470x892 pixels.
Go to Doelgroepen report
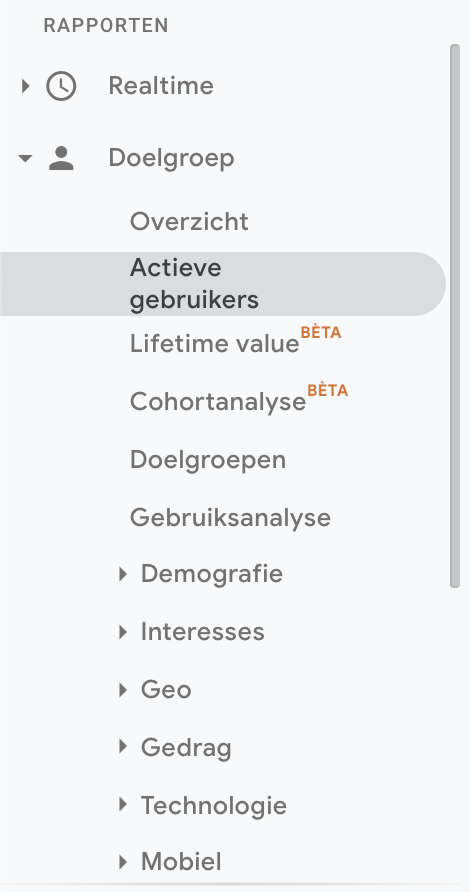208,460
